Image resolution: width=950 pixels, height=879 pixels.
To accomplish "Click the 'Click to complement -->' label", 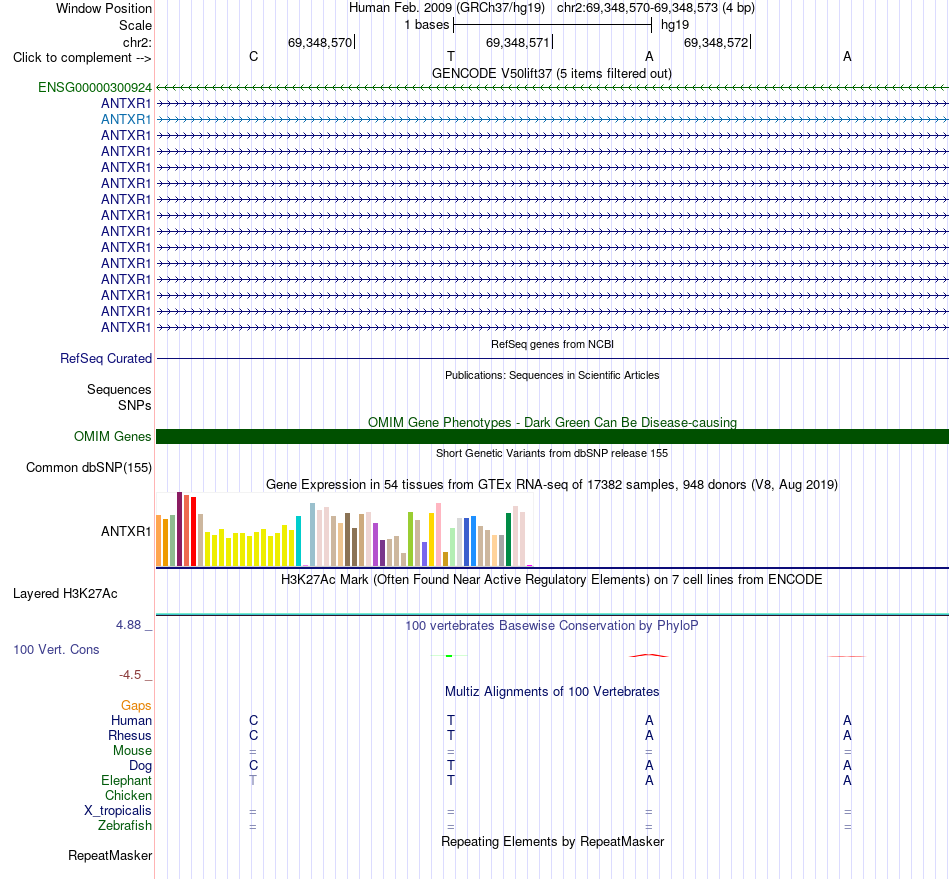I will (82, 58).
